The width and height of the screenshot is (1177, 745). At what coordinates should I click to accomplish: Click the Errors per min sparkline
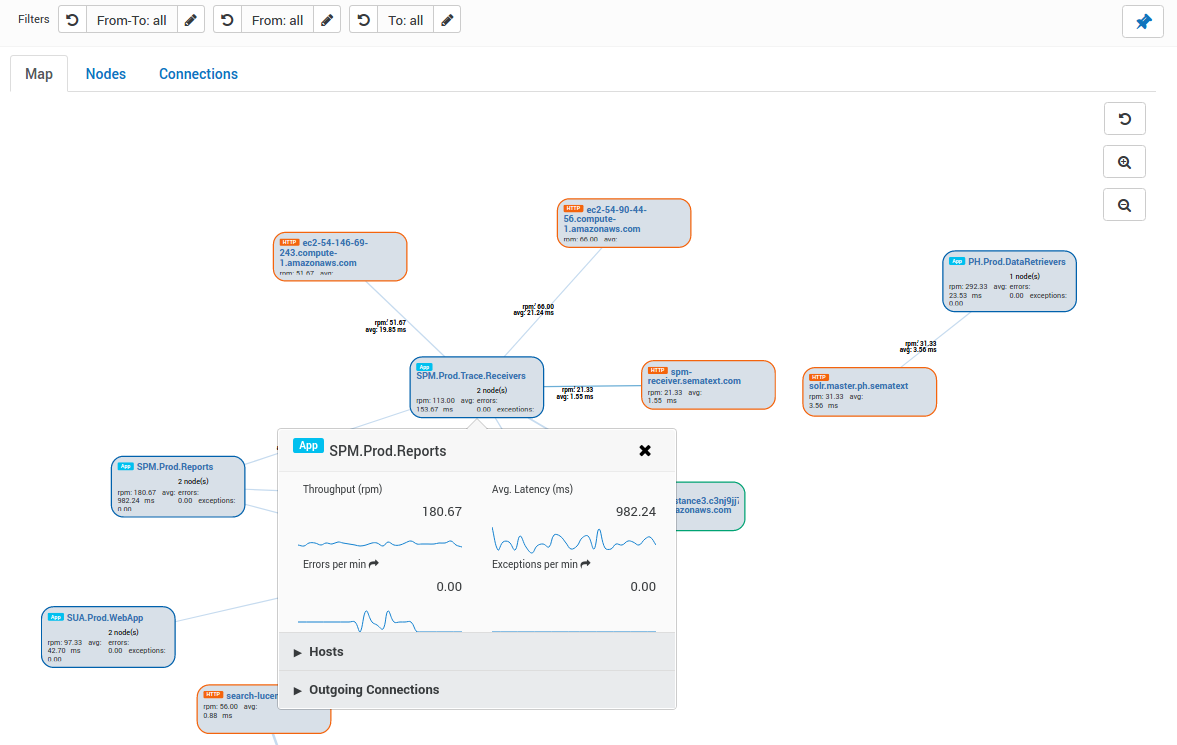380,620
